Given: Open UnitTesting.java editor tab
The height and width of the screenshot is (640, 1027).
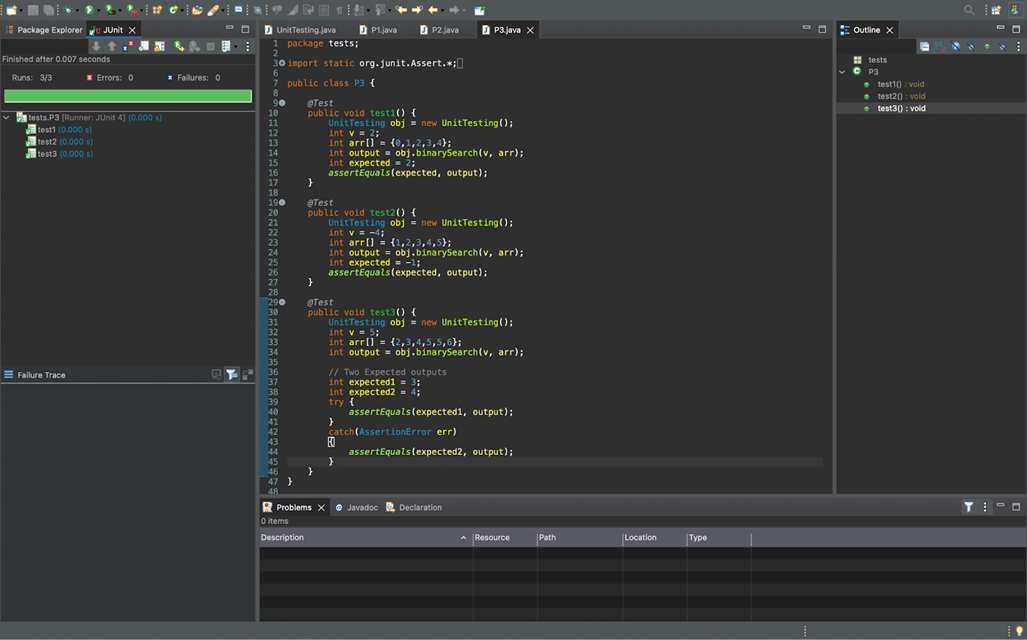Looking at the screenshot, I should click(x=300, y=29).
